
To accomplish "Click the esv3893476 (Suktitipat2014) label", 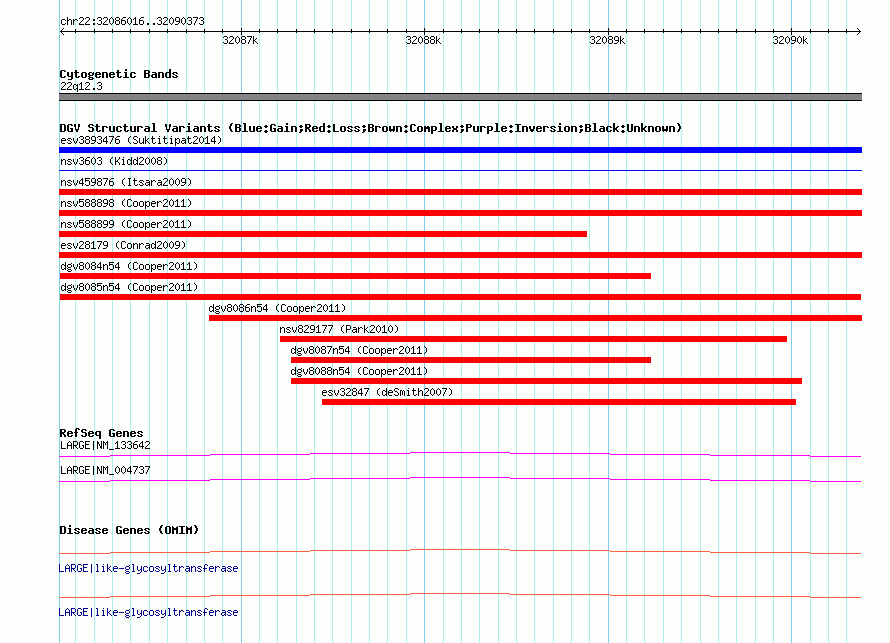I will pyautogui.click(x=141, y=140).
